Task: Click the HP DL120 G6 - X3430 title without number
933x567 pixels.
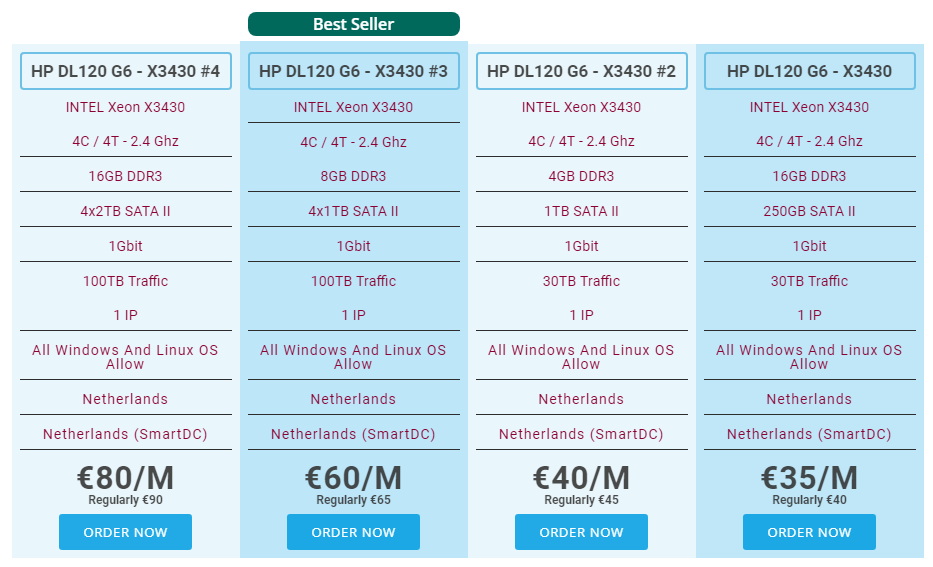Action: pos(810,71)
